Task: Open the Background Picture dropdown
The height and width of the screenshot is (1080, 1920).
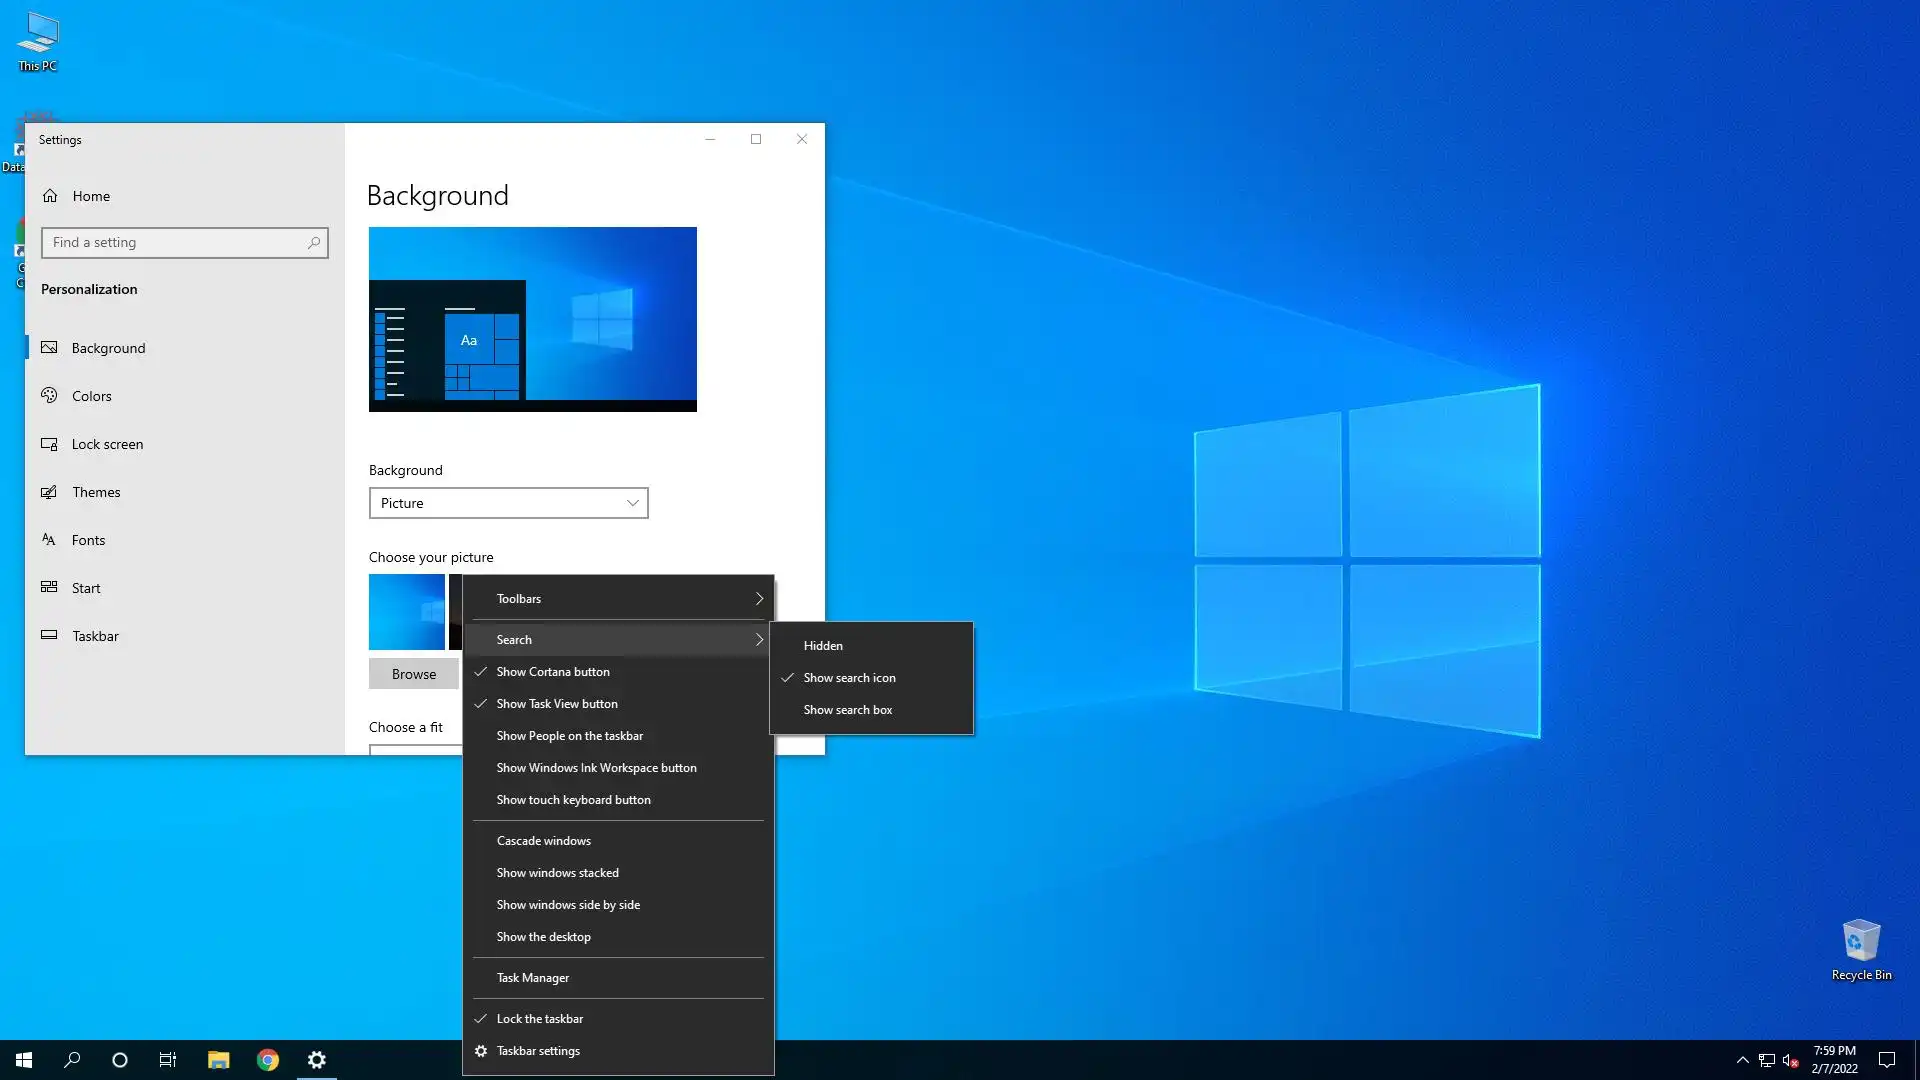Action: tap(508, 503)
